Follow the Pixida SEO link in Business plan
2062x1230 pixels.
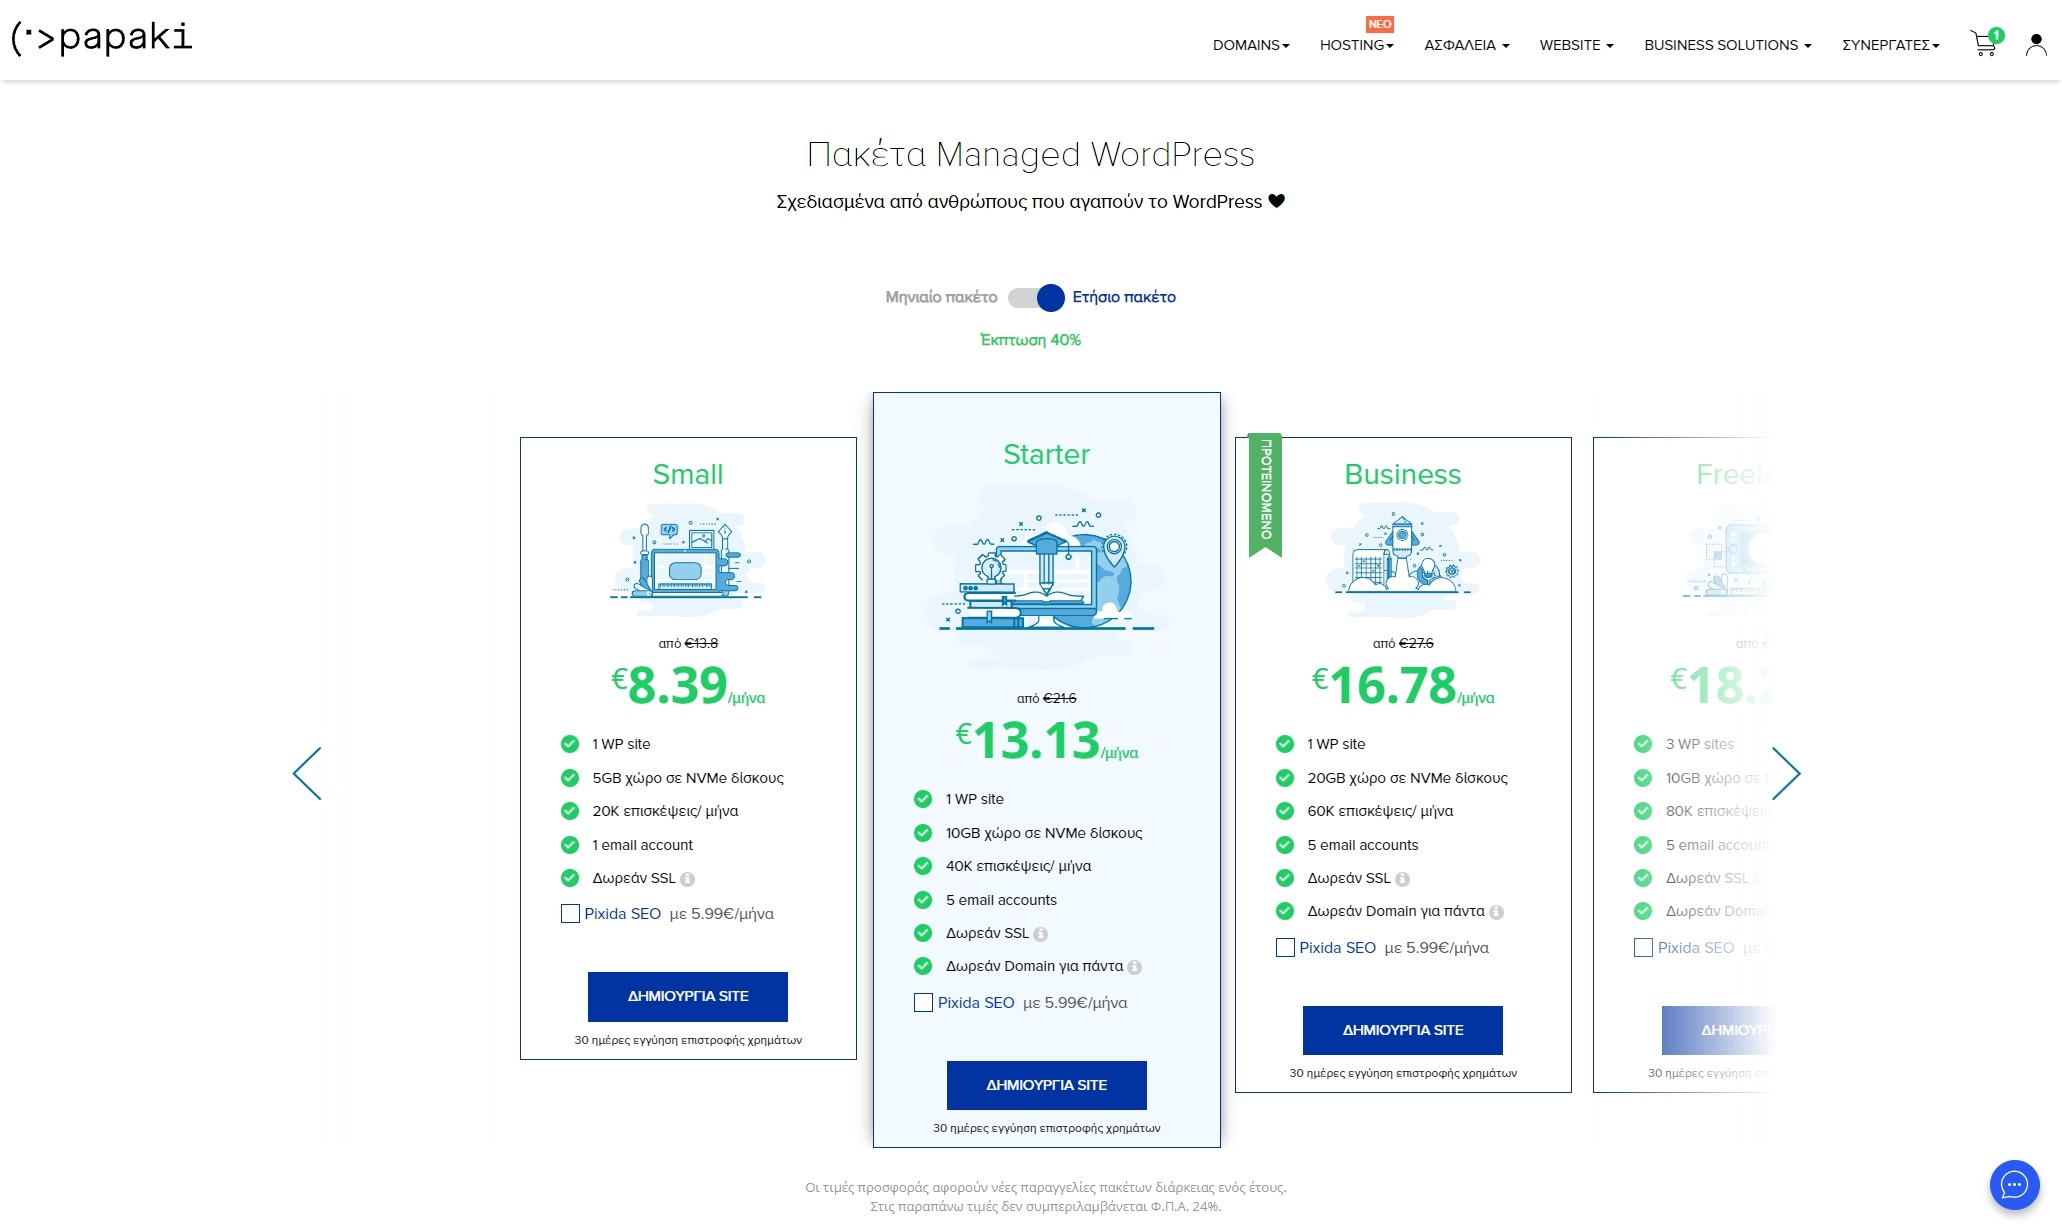pos(1336,947)
